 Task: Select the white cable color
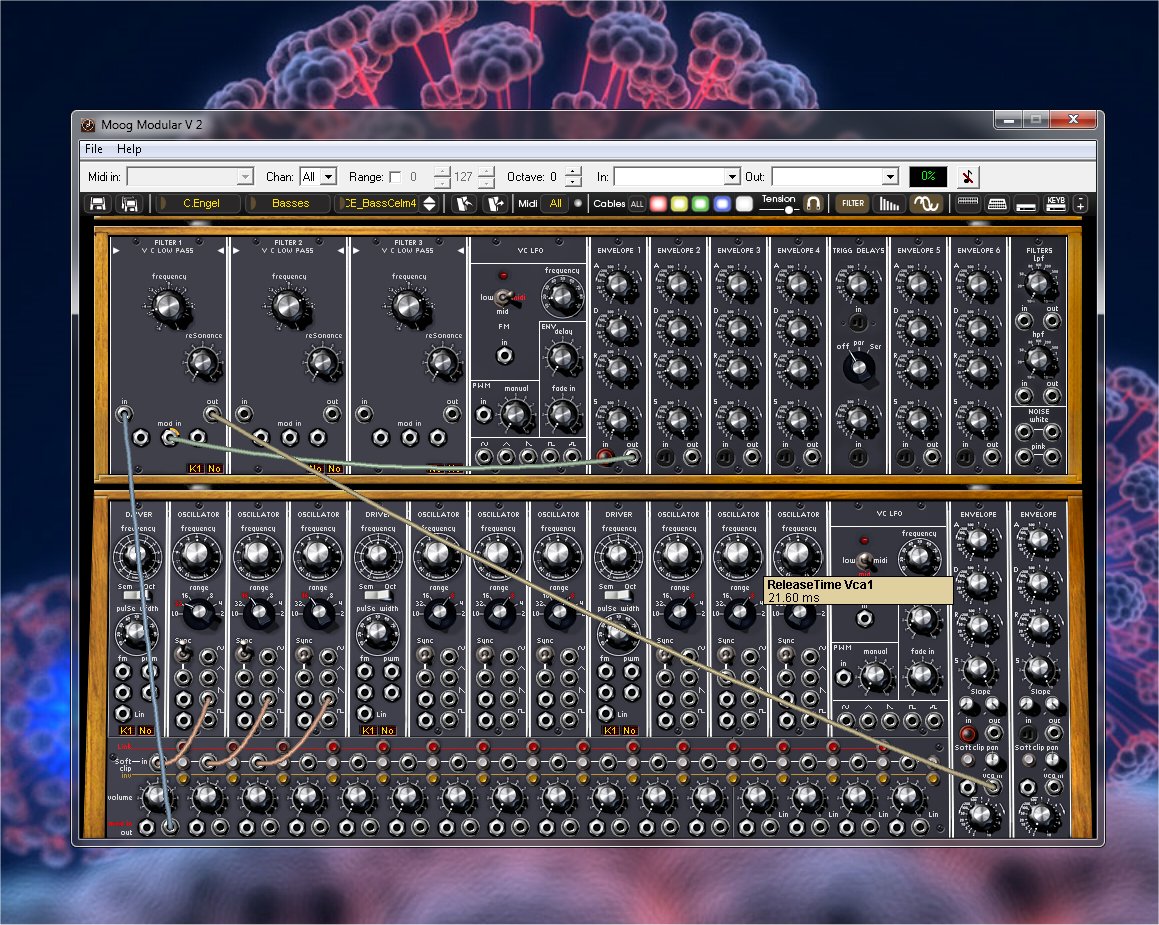point(744,204)
